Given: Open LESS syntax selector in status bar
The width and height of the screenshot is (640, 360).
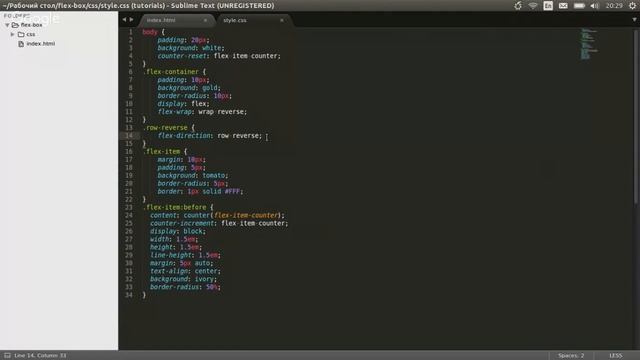Looking at the screenshot, I should point(616,356).
